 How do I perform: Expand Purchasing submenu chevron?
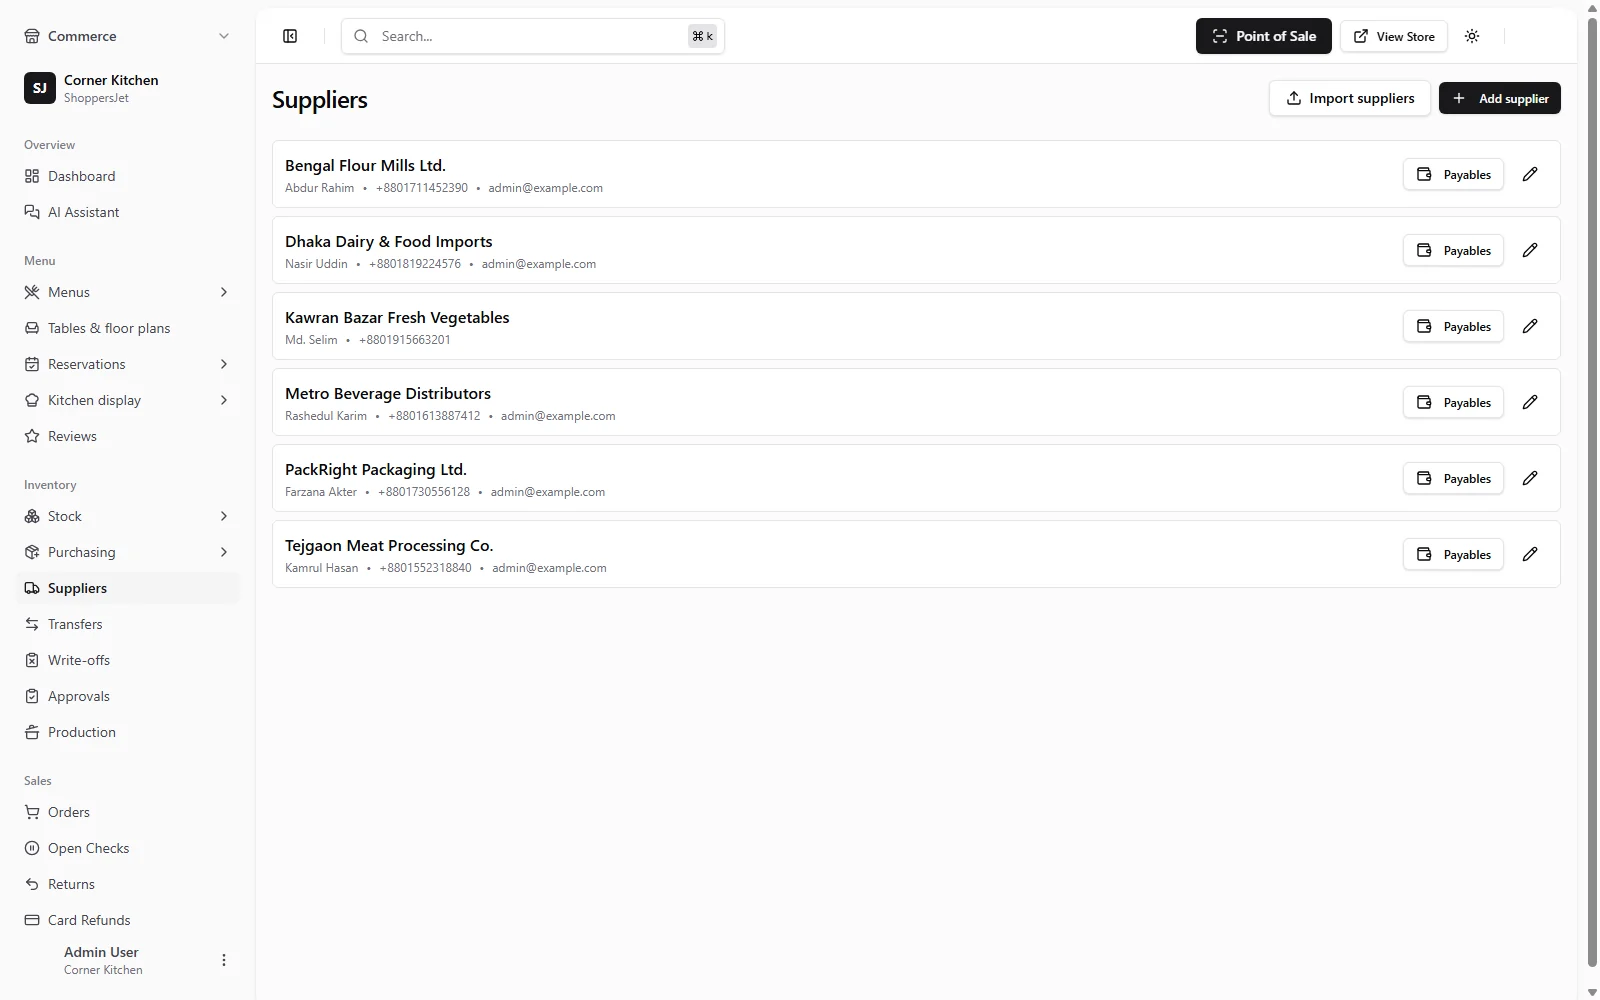[224, 552]
